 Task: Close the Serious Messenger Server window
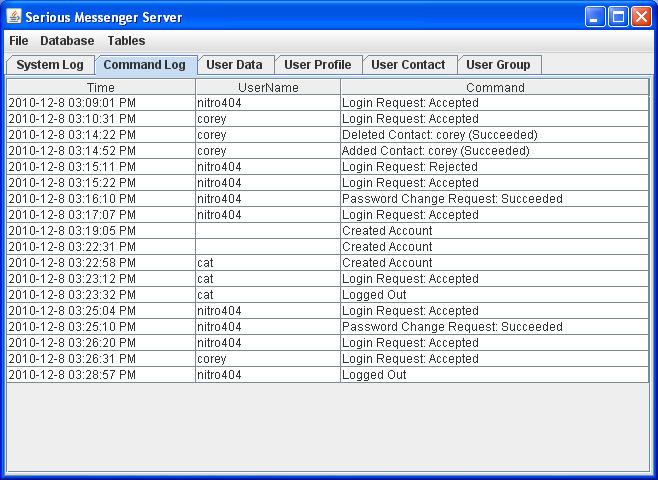click(x=641, y=17)
